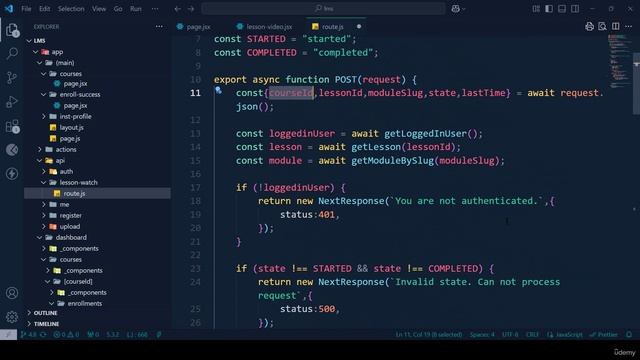Click the Ln 11 cursor position indicator
This screenshot has width=640, height=360.
pos(429,334)
